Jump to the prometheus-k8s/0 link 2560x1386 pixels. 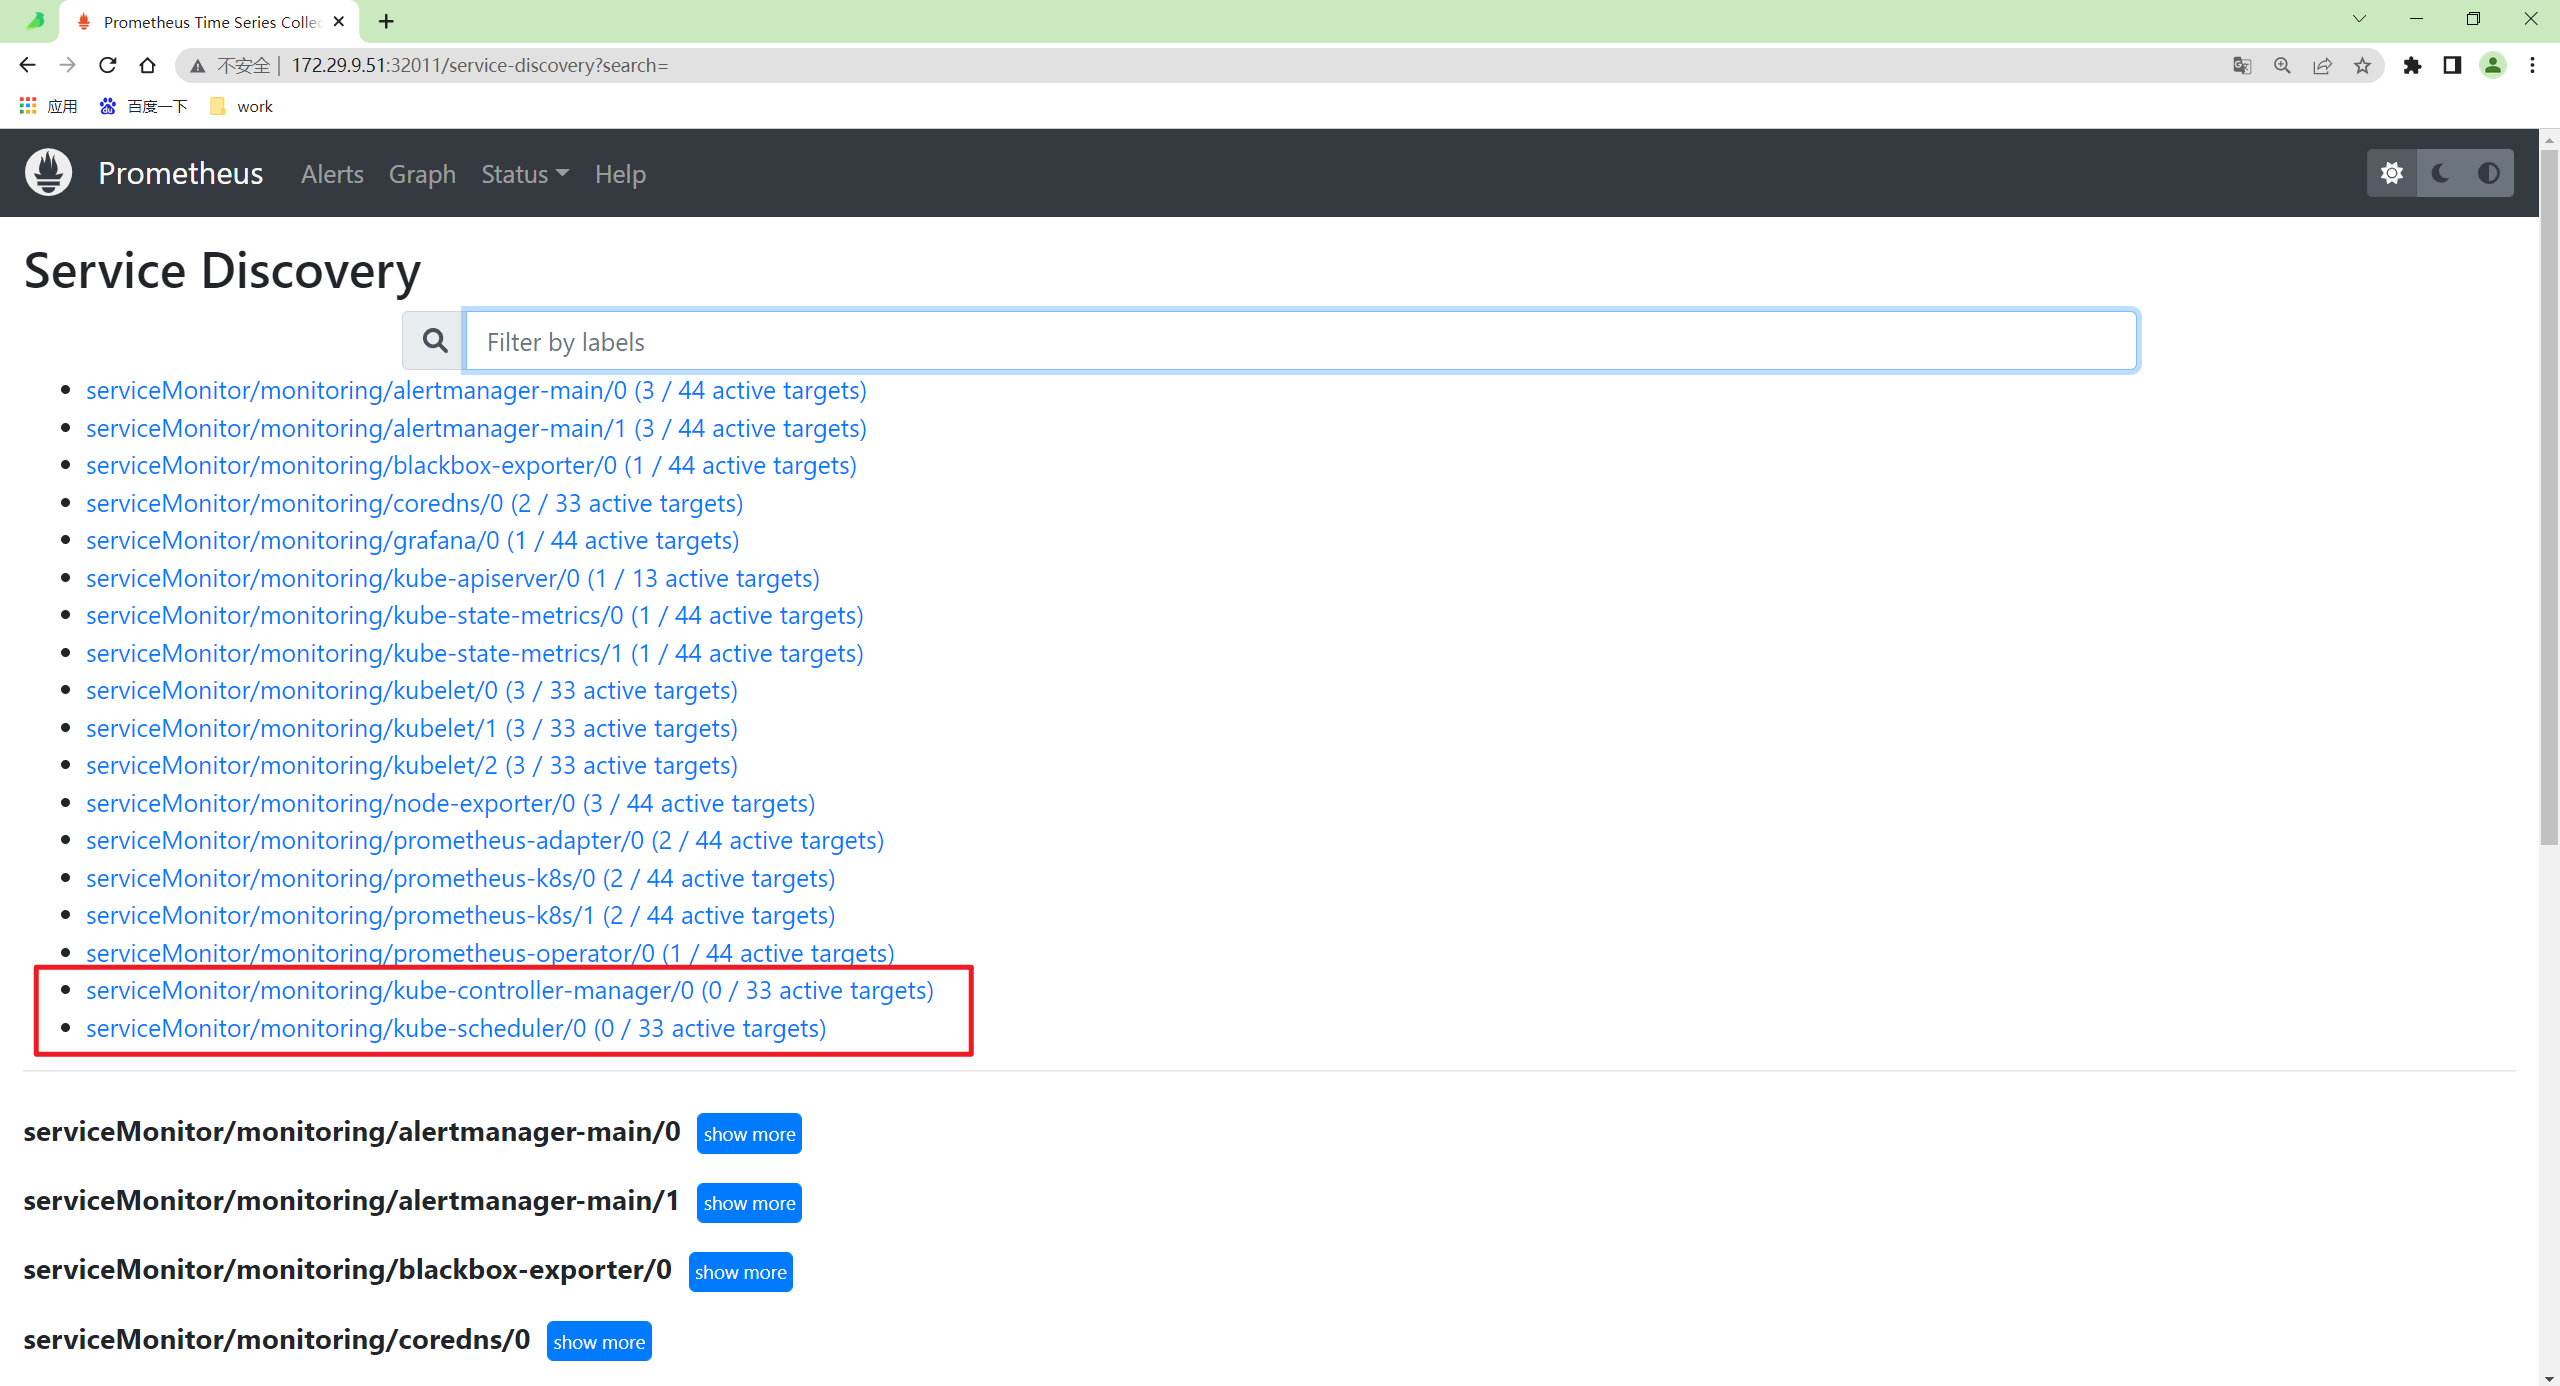pyautogui.click(x=460, y=878)
